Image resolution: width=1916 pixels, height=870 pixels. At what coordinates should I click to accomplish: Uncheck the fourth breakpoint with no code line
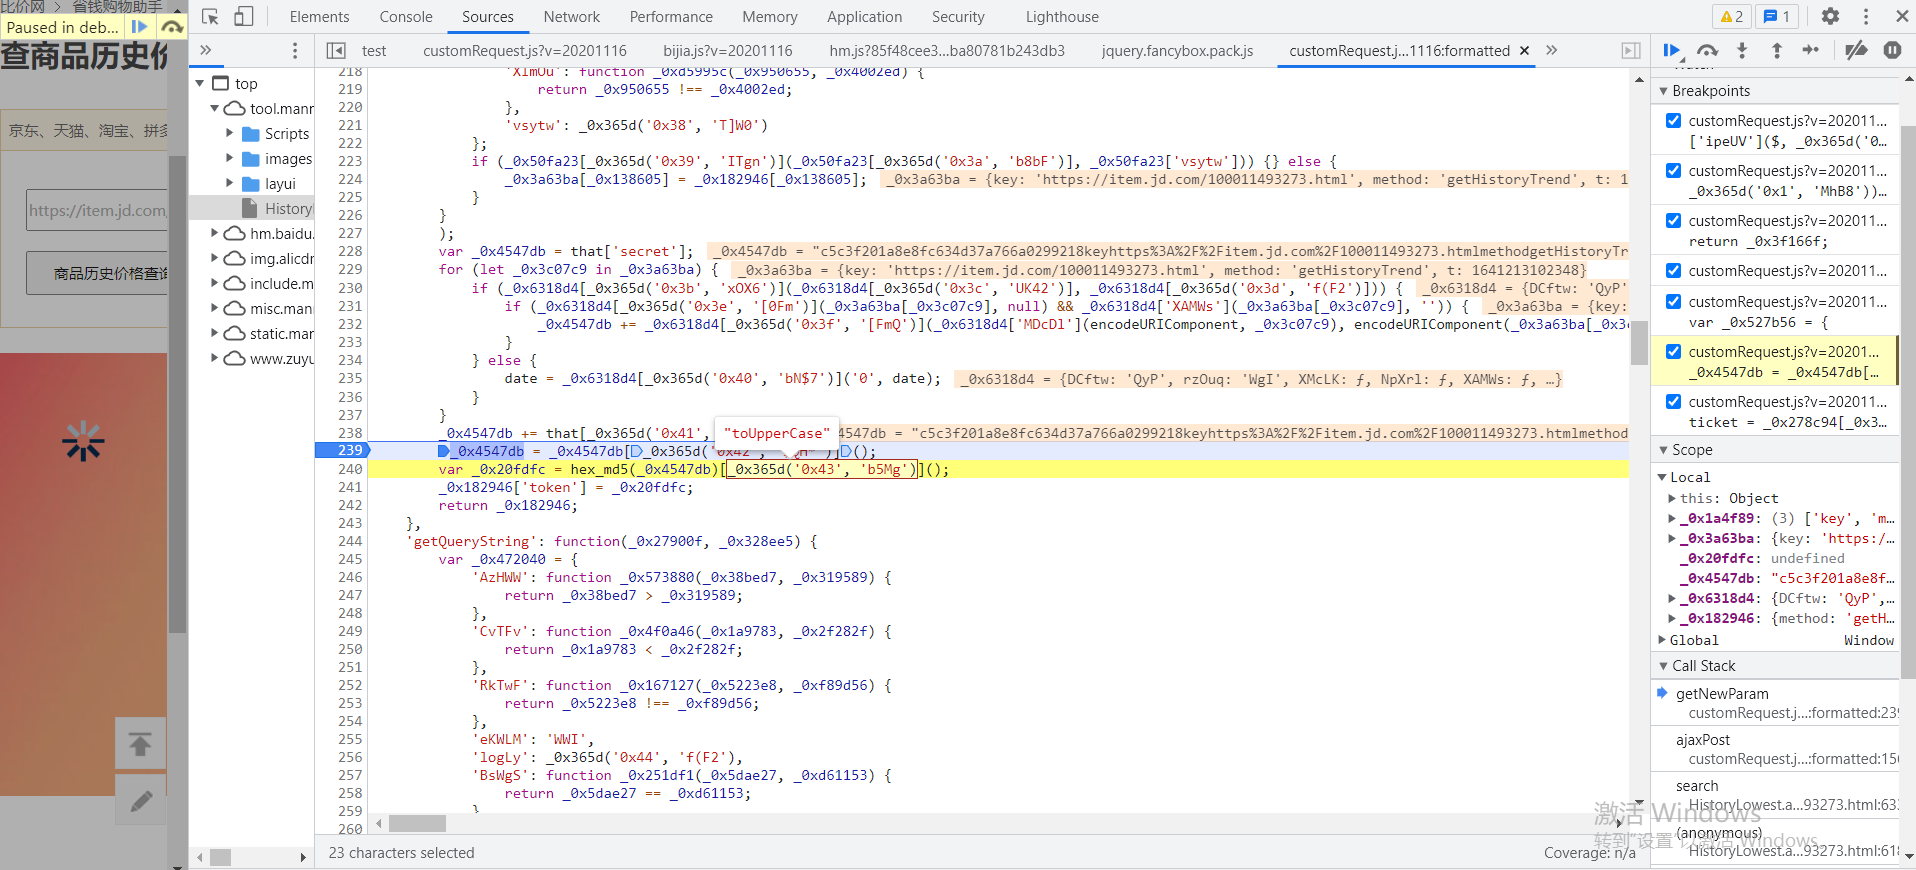(1673, 270)
